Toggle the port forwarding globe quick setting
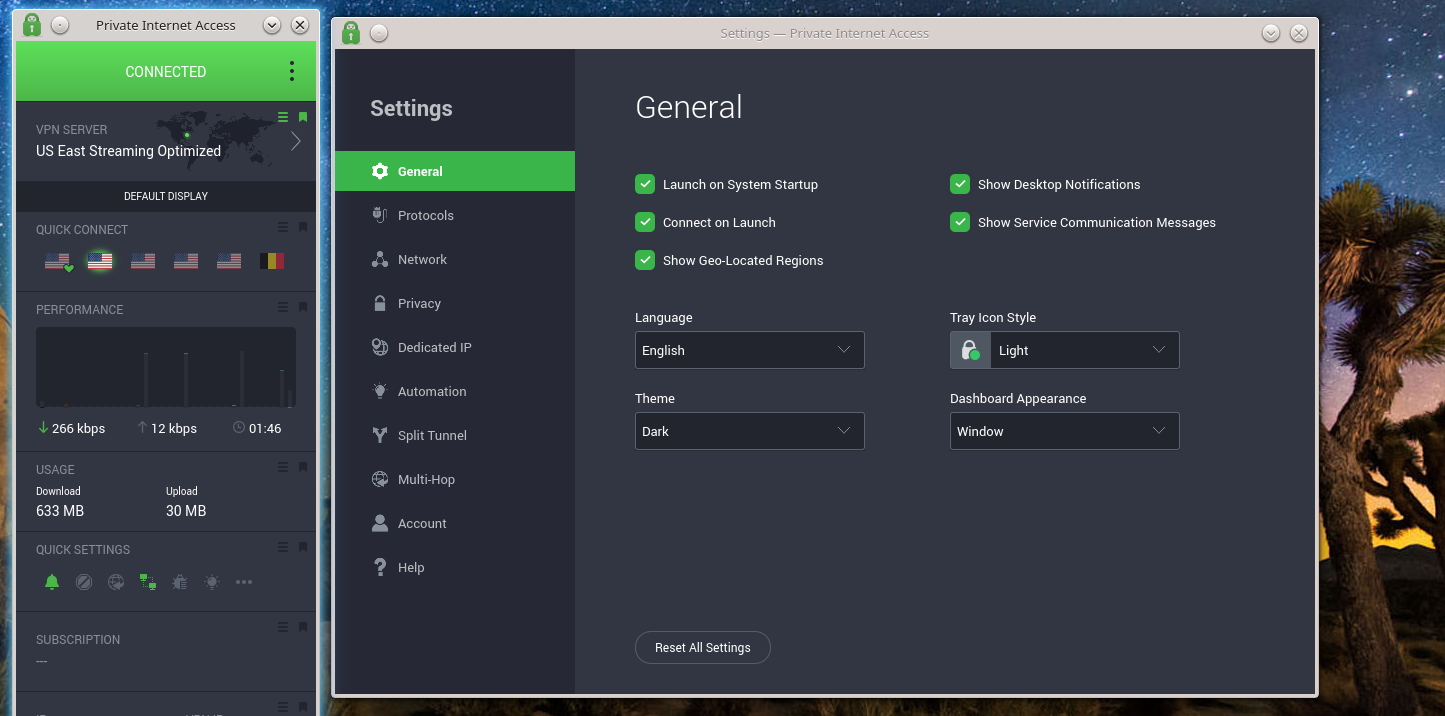Viewport: 1445px width, 716px height. pos(116,581)
